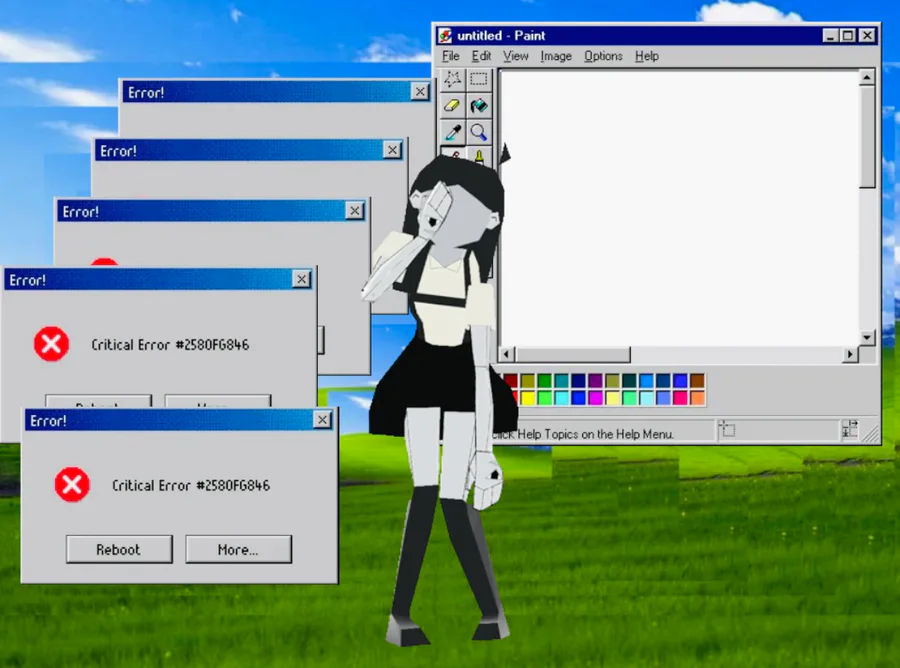This screenshot has width=900, height=668.
Task: Close the frontmost Error dialog
Action: 323,420
